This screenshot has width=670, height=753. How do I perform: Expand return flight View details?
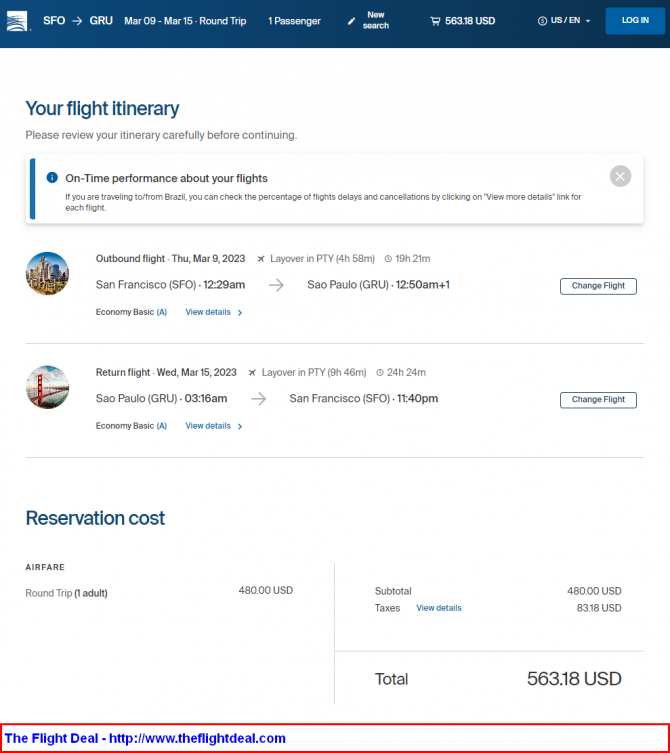pos(213,426)
